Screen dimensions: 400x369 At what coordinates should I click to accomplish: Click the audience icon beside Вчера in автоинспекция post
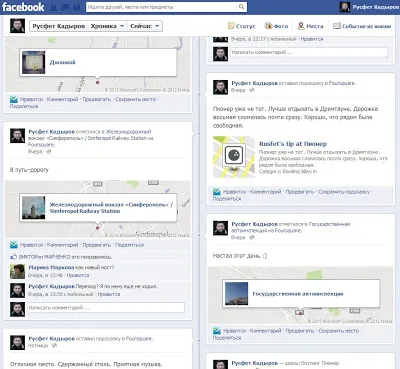click(x=252, y=237)
